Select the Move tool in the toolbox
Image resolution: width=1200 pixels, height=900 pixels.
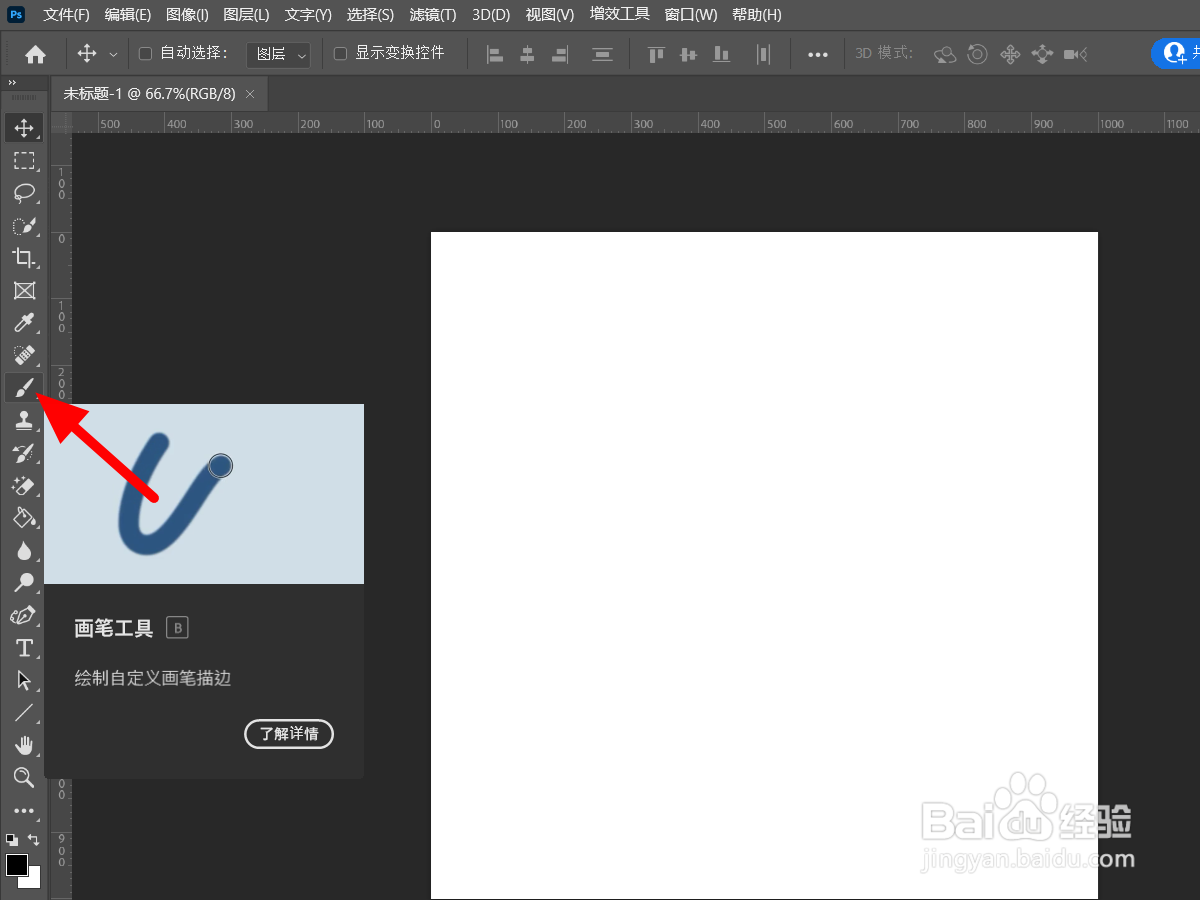(24, 128)
